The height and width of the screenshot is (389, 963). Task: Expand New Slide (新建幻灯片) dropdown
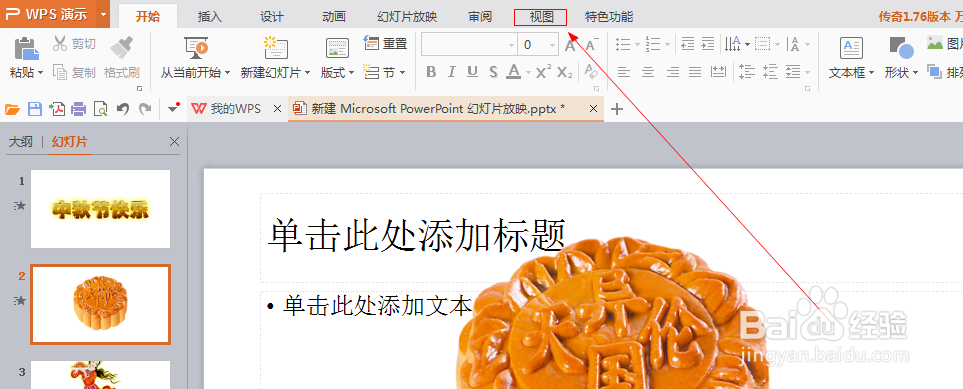[x=307, y=73]
